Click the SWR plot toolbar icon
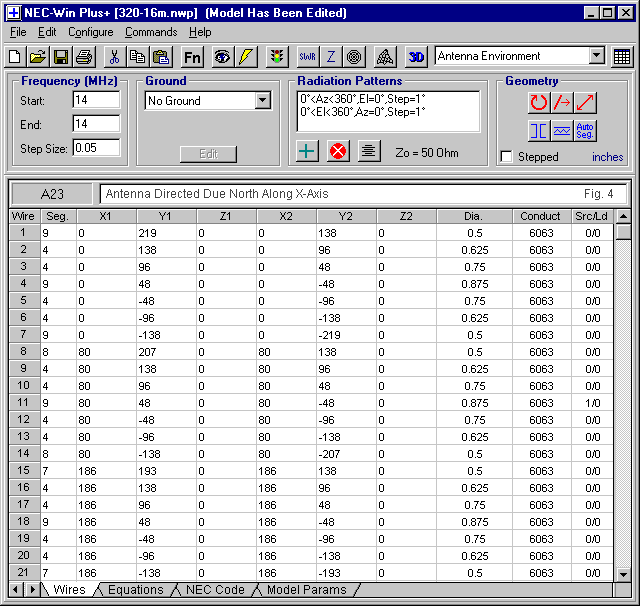The image size is (640, 606). [x=307, y=57]
